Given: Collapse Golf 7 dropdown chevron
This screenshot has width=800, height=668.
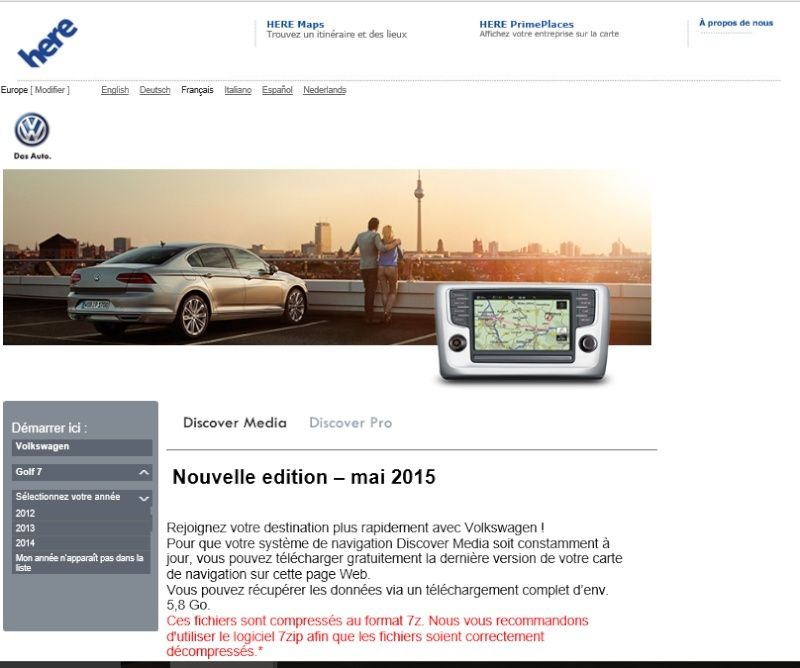Looking at the screenshot, I should tap(144, 473).
